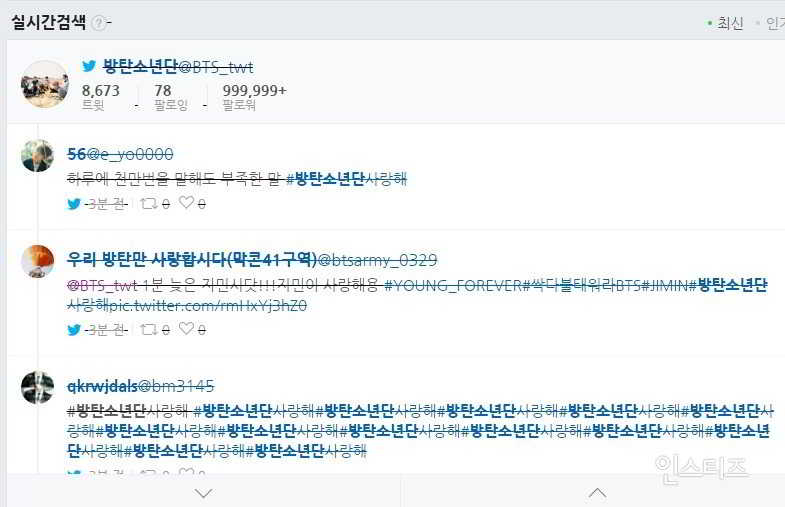The width and height of the screenshot is (785, 507).
Task: Click the help question mark beside 실시간검색
Action: (x=99, y=23)
